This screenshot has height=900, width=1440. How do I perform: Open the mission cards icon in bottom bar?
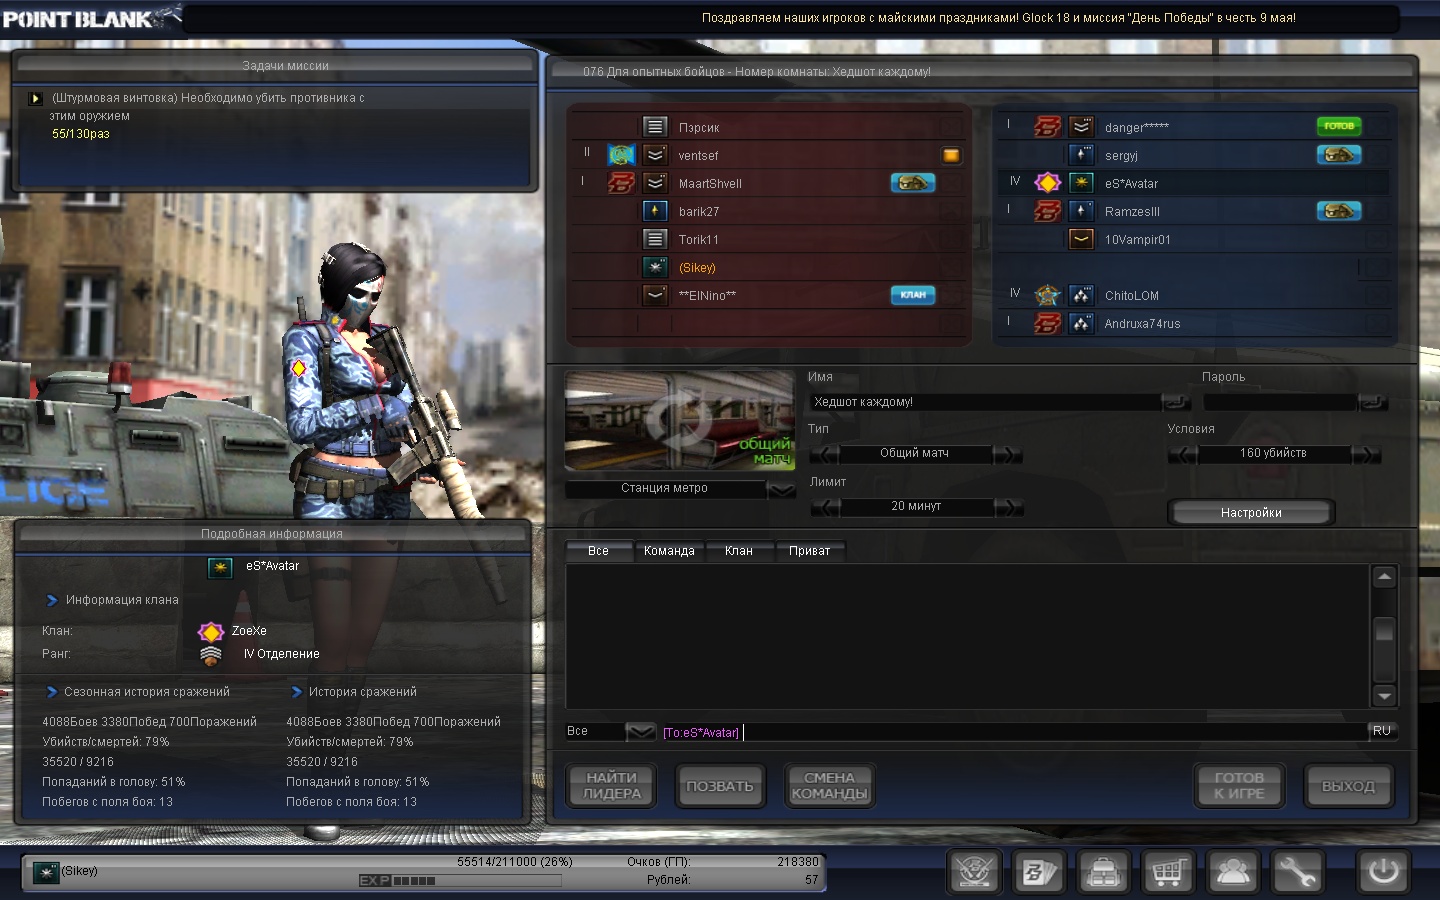1038,871
